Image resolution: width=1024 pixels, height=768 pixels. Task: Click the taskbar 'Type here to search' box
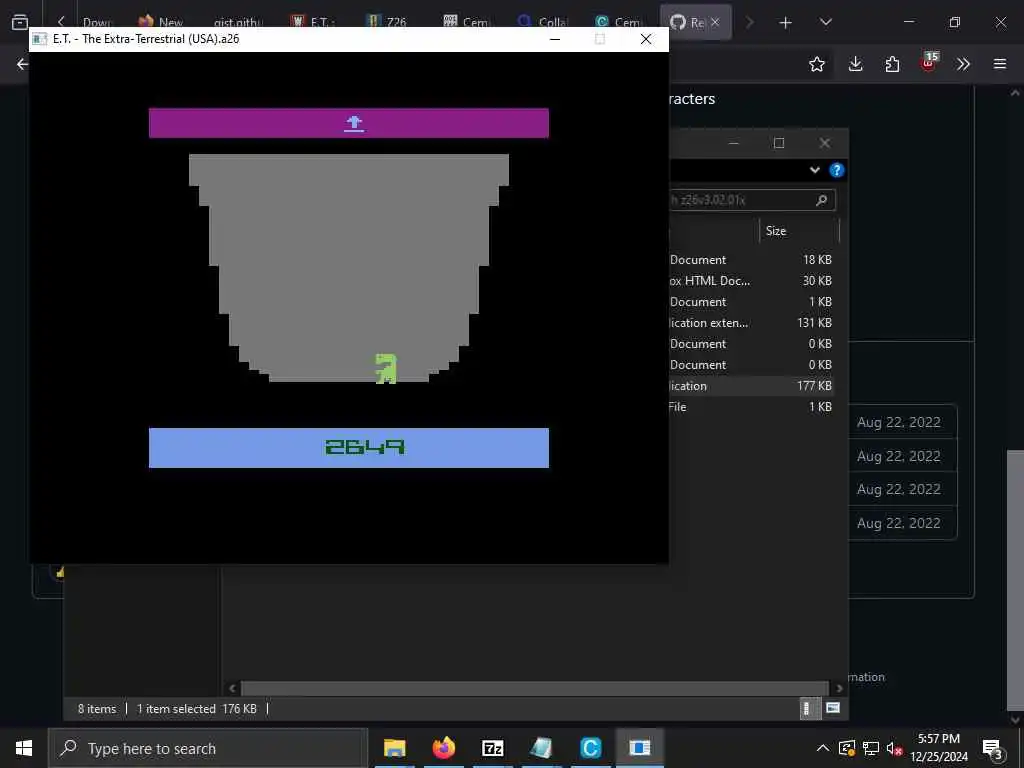(208, 748)
